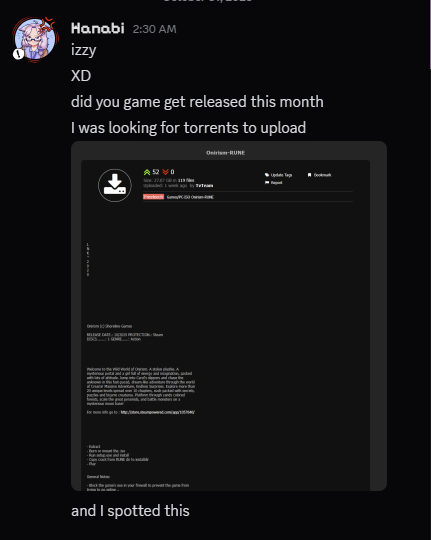Viewport: 431px width, 540px height.
Task: Click the torrent download icon in screenshot
Action: pos(115,185)
